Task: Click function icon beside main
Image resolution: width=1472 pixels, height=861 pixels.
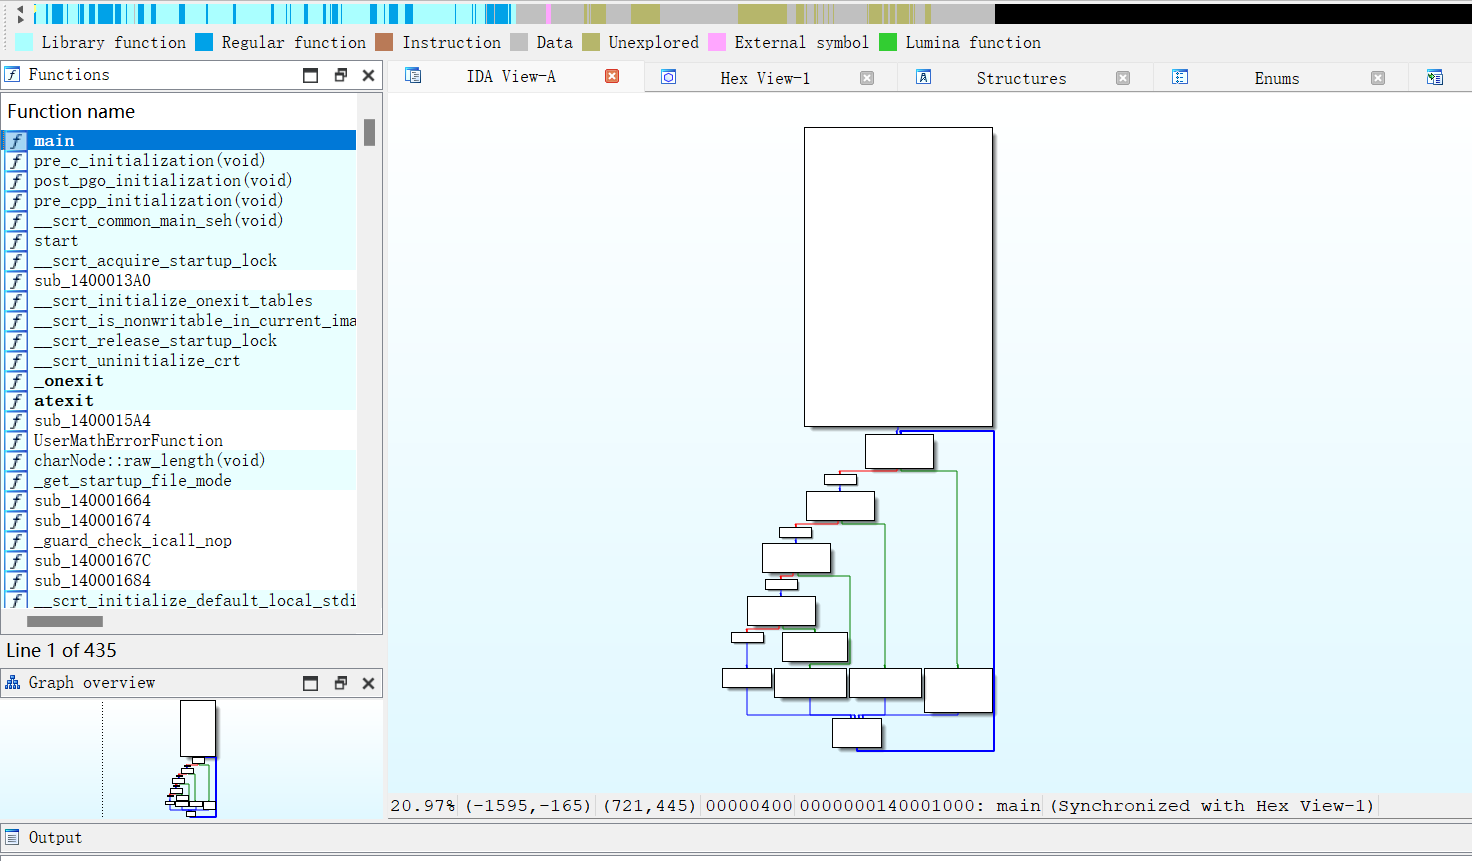Action: (x=17, y=140)
